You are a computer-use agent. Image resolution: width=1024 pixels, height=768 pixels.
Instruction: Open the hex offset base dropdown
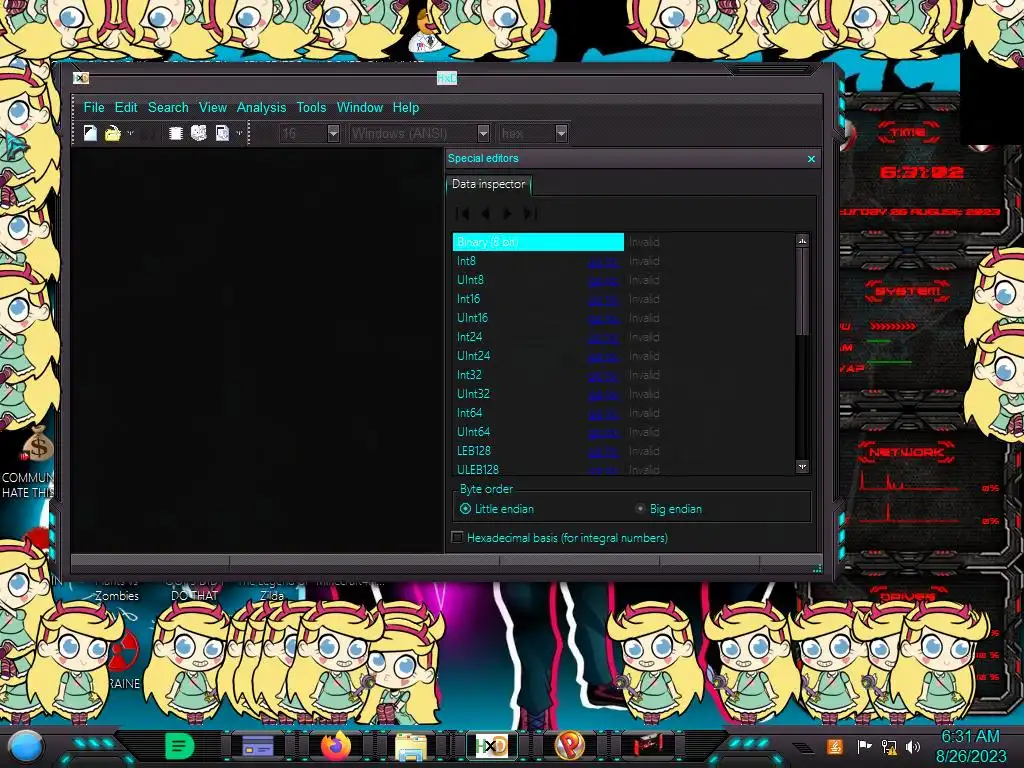pos(561,133)
